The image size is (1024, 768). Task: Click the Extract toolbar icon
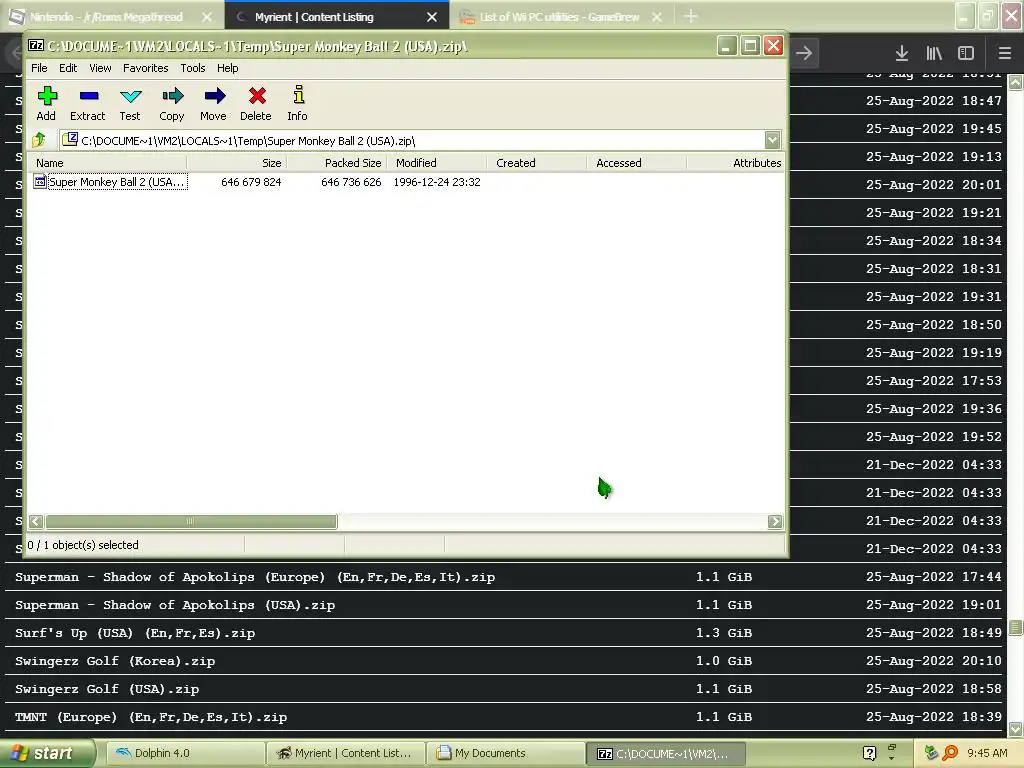tap(89, 96)
